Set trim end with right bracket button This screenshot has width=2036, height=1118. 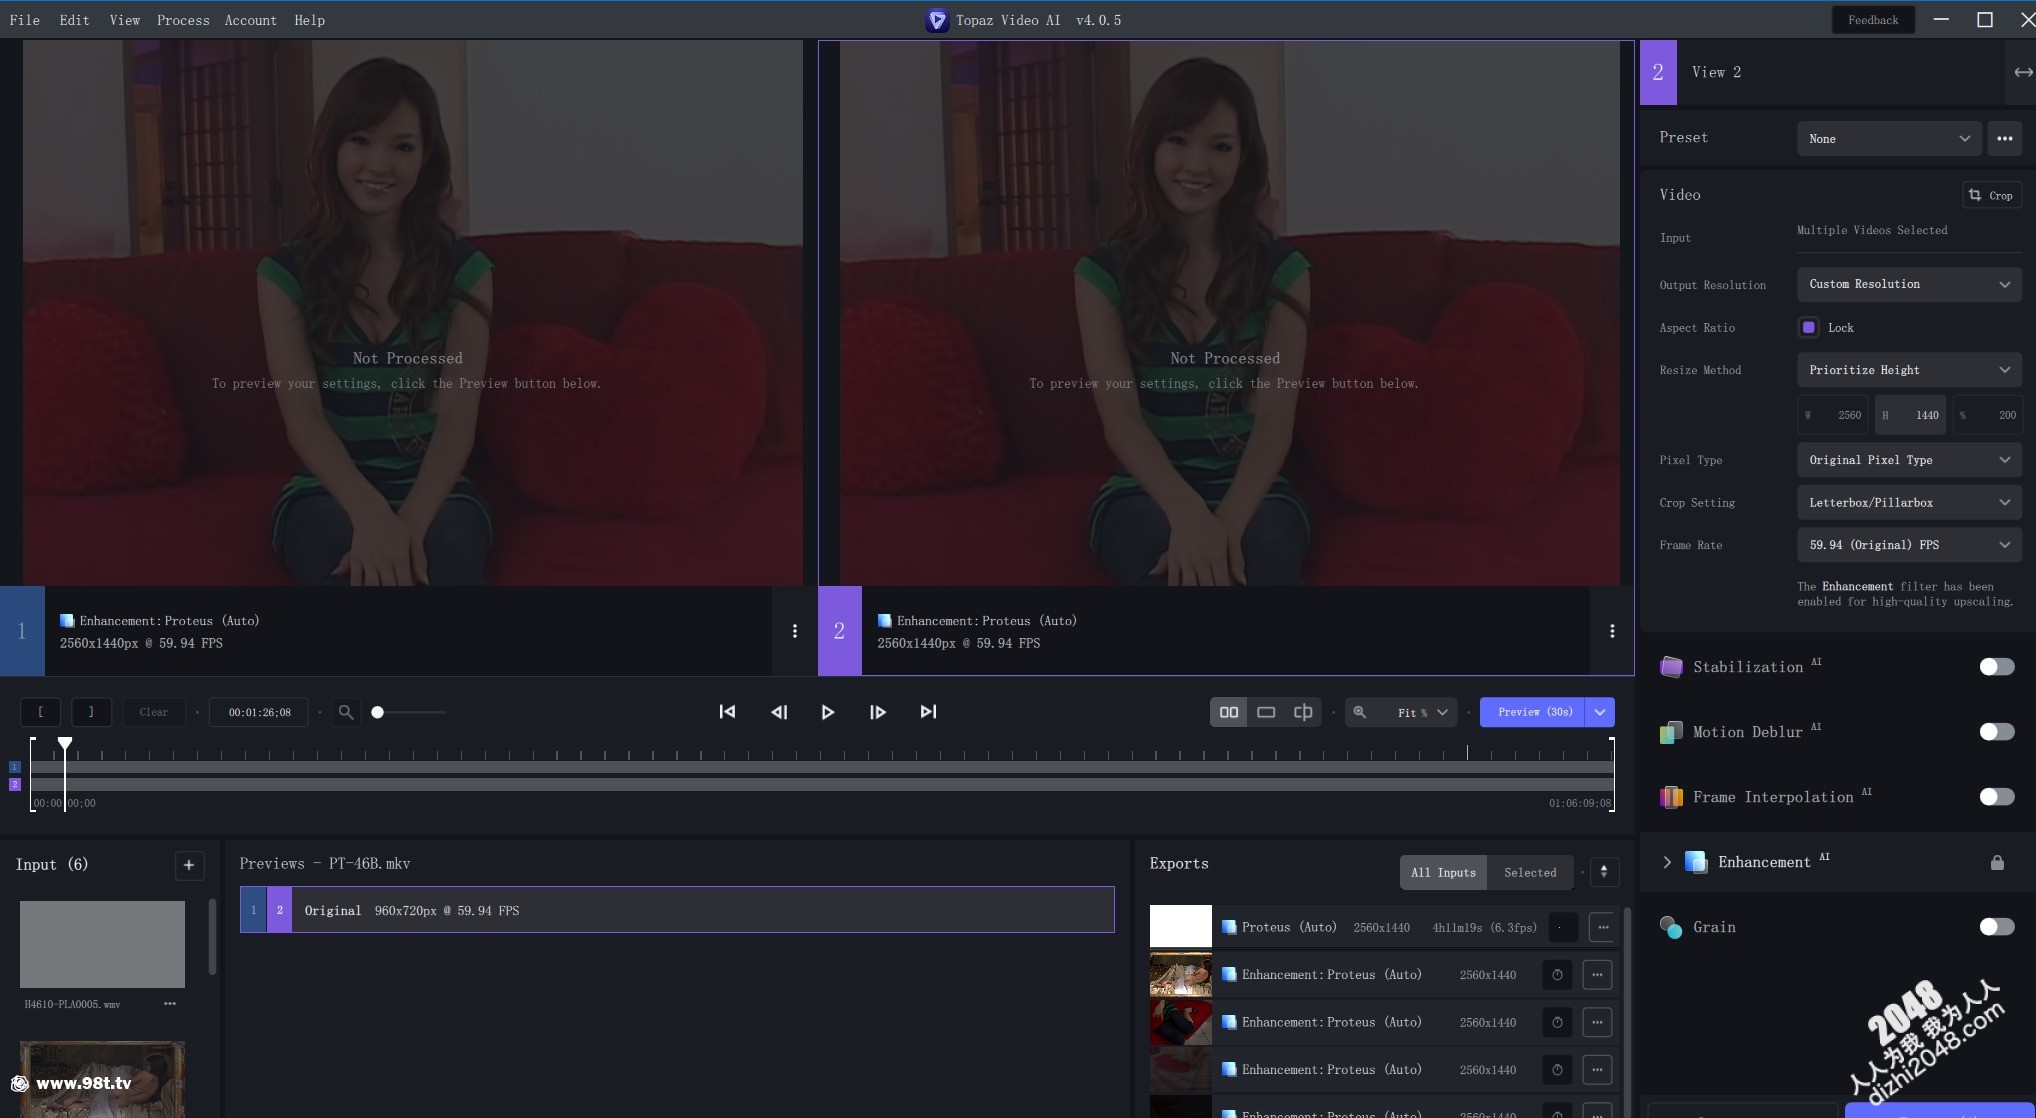tap(91, 712)
